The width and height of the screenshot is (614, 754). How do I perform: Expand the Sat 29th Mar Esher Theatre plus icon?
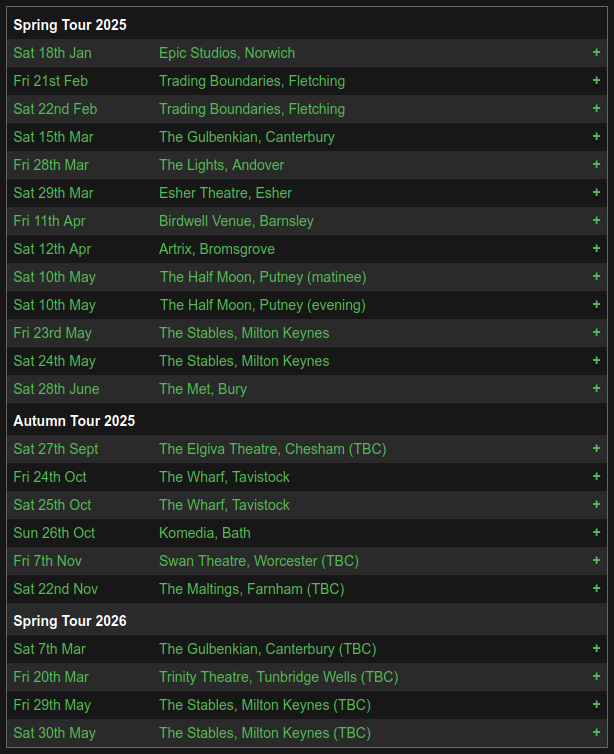pyautogui.click(x=596, y=192)
